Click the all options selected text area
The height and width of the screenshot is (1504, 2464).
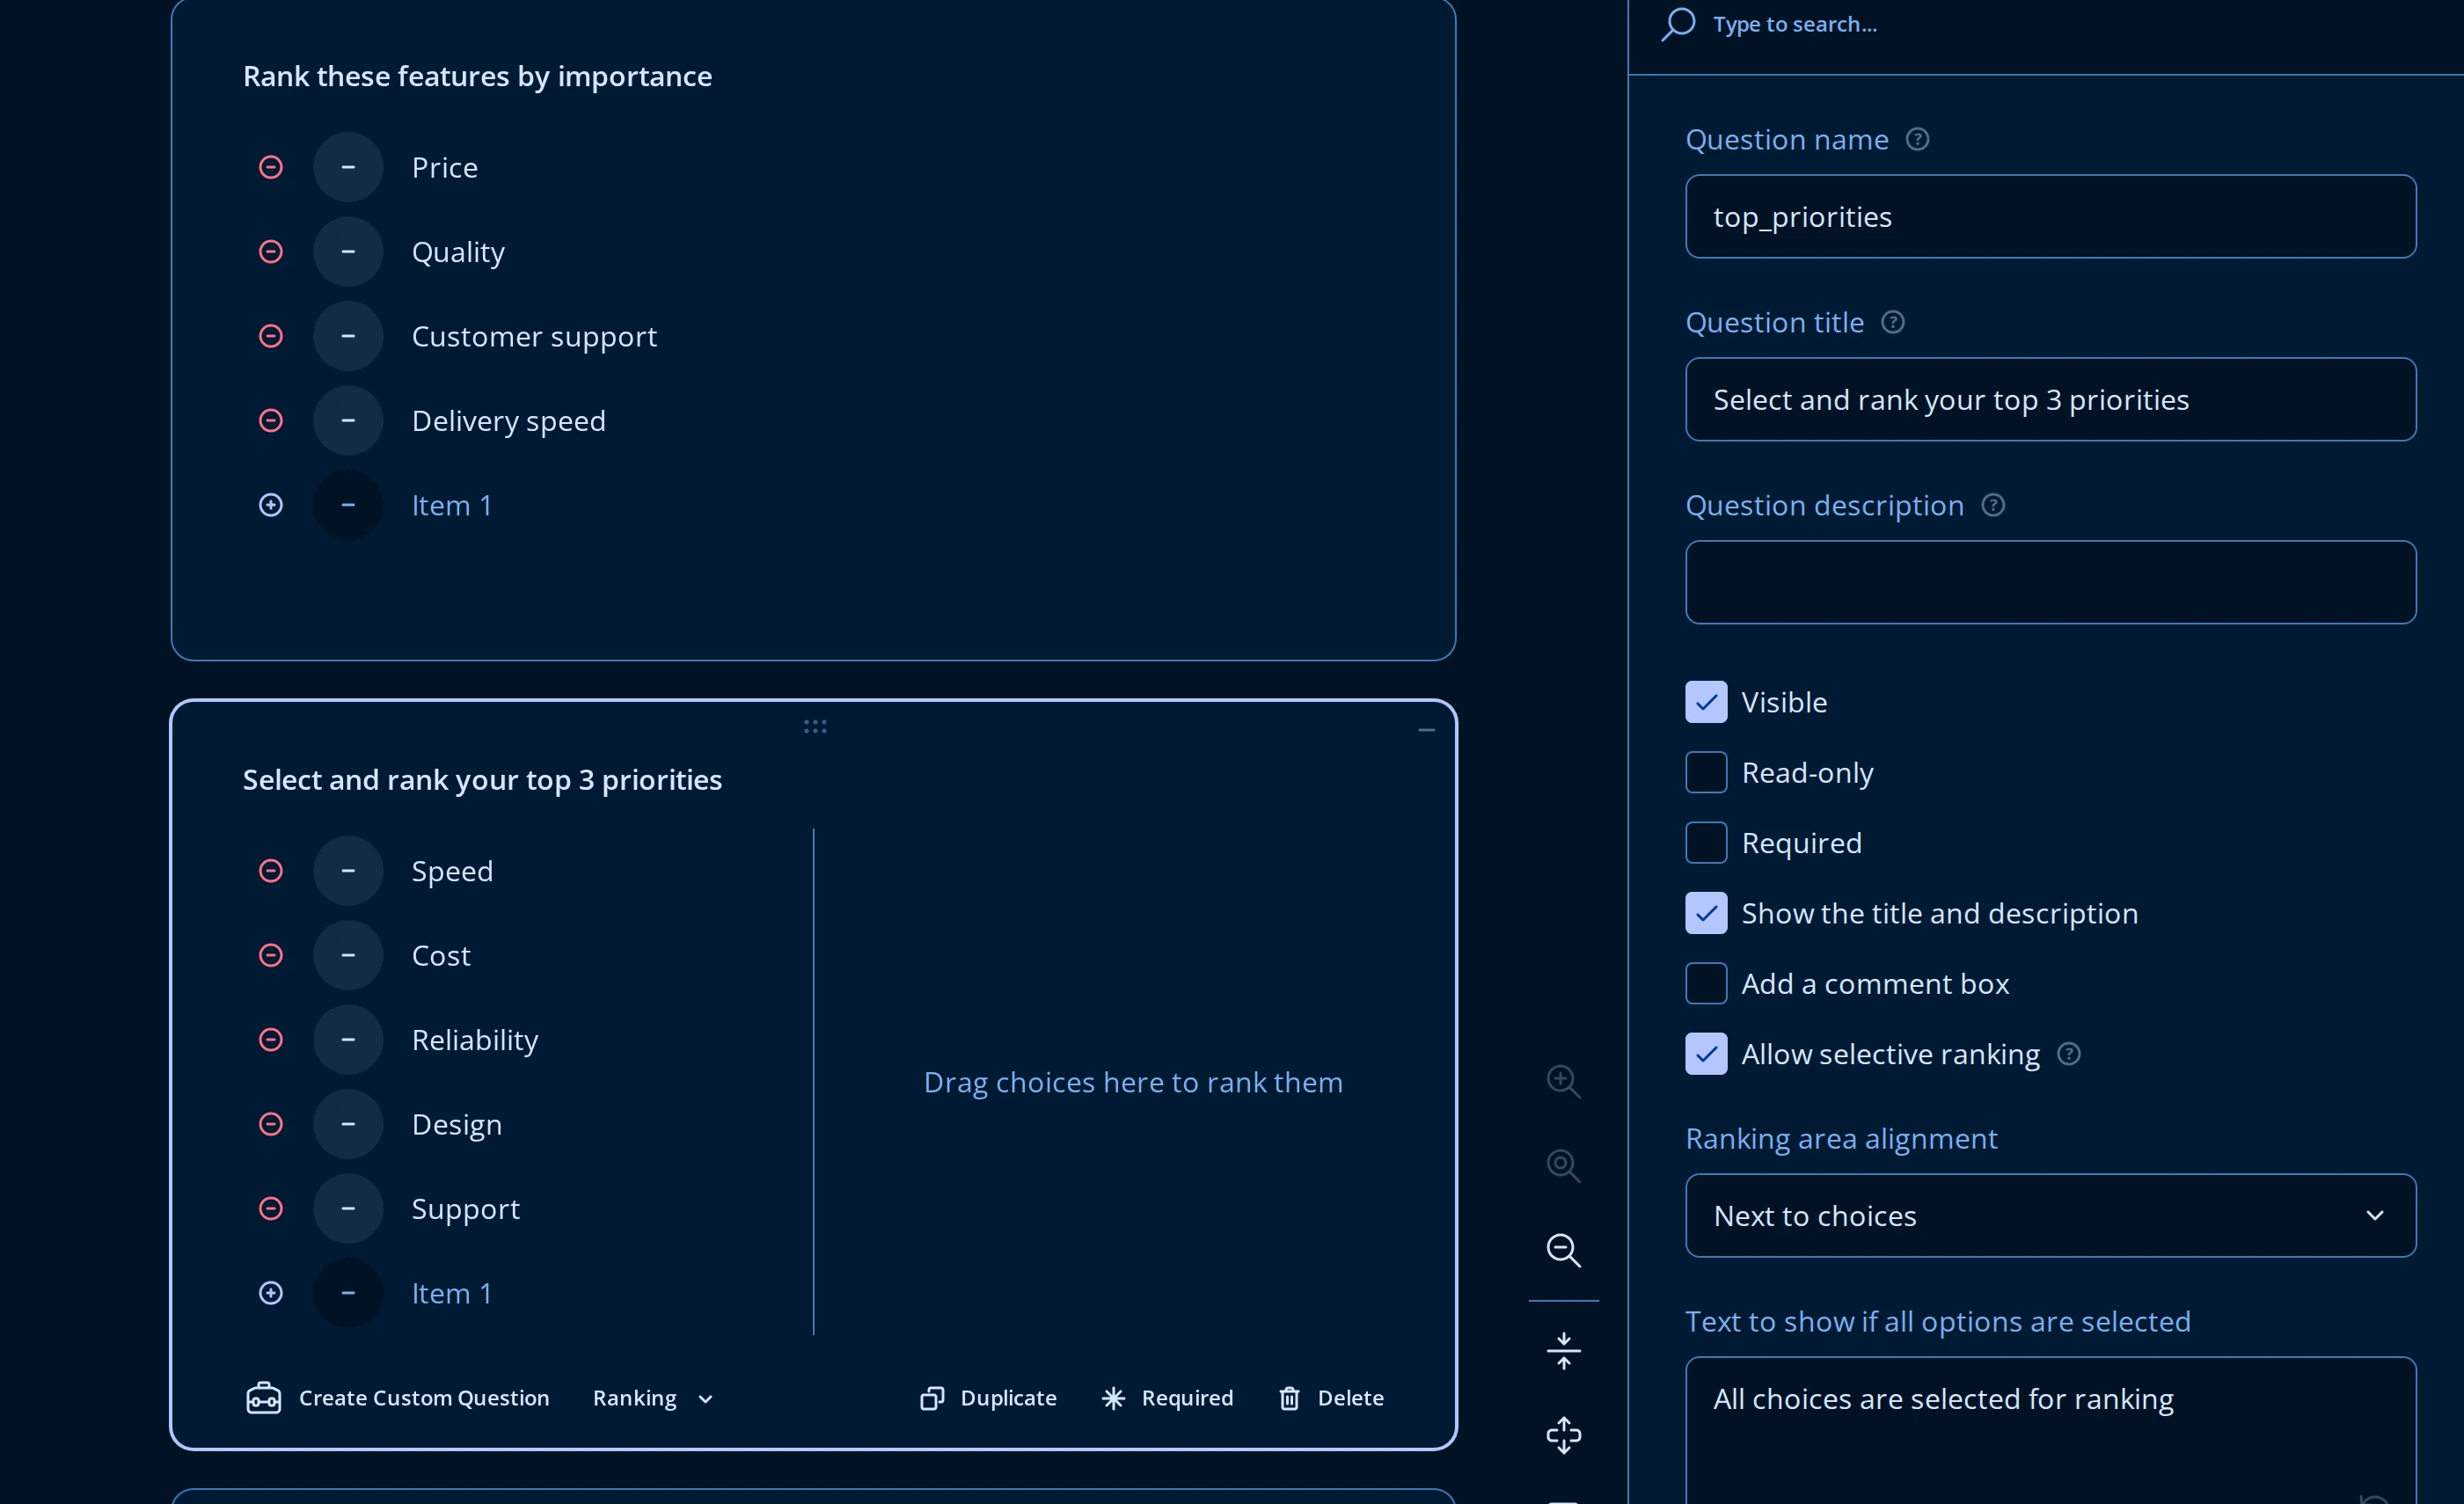pos(2050,1430)
